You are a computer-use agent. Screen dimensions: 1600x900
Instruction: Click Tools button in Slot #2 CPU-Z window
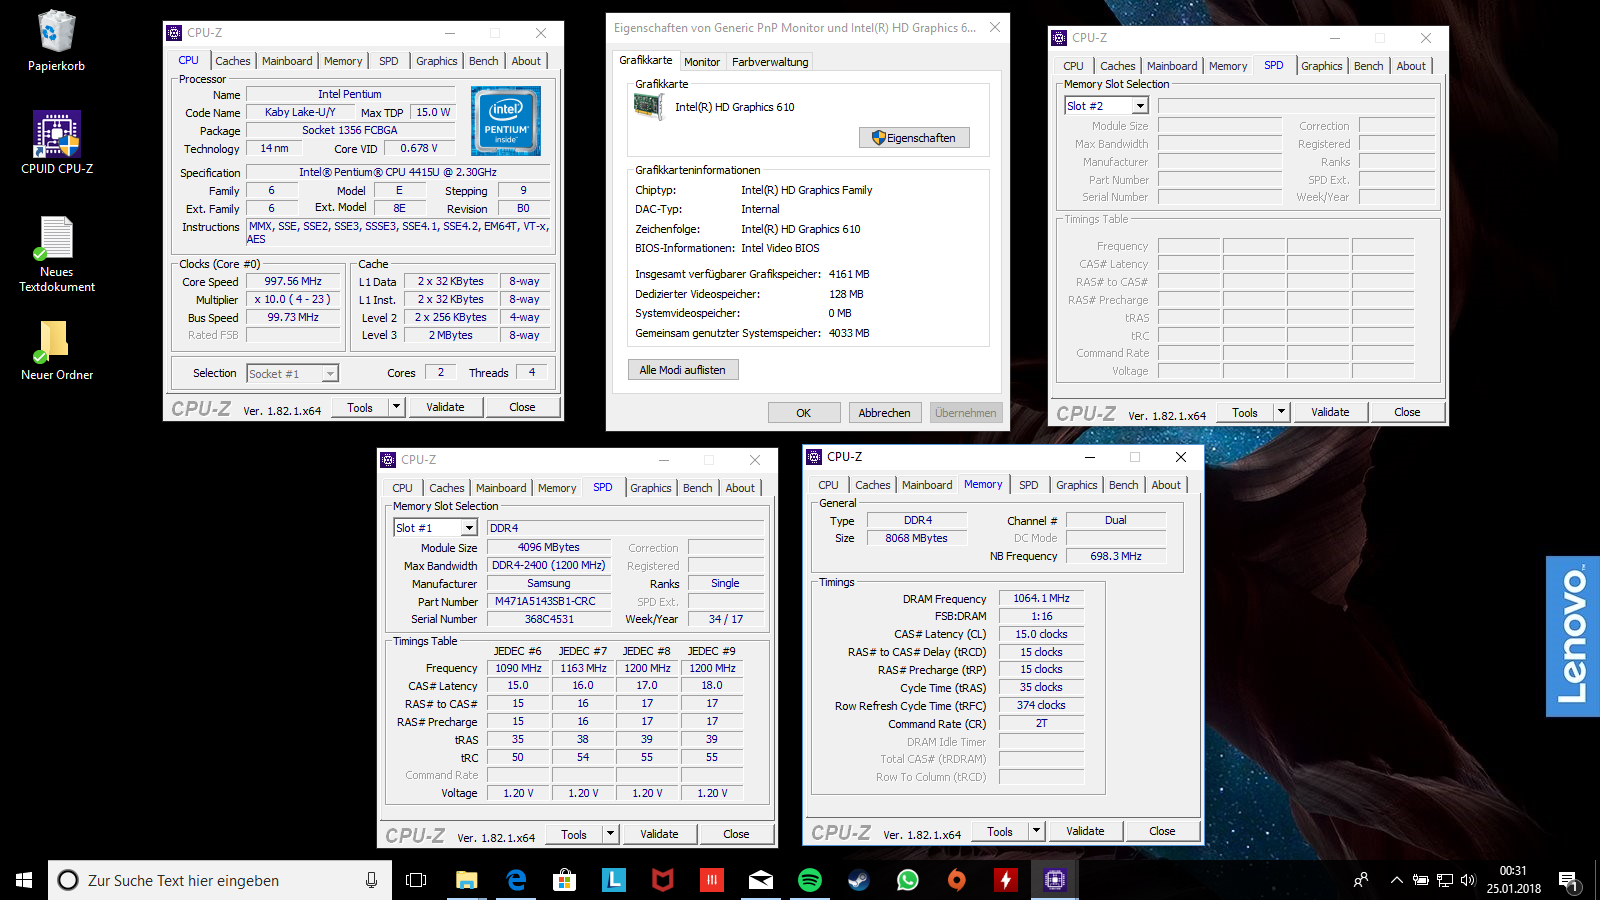point(1245,412)
